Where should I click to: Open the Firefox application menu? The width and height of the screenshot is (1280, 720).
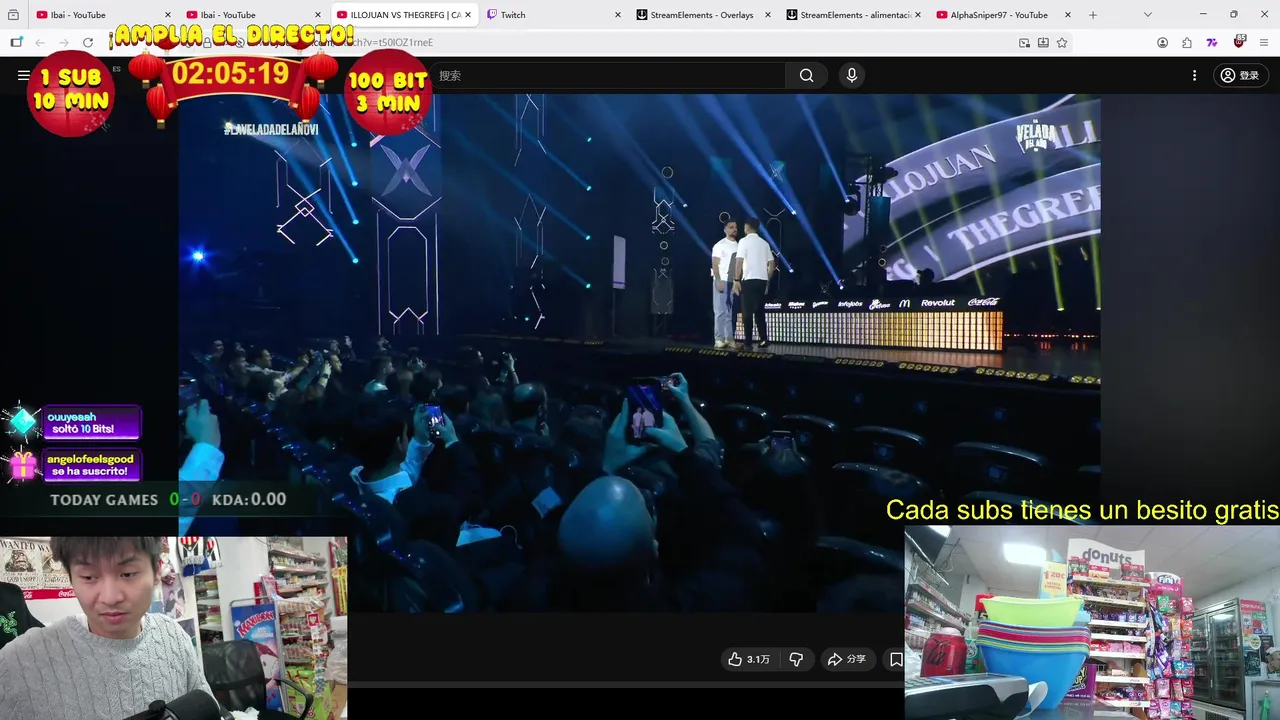(1264, 43)
